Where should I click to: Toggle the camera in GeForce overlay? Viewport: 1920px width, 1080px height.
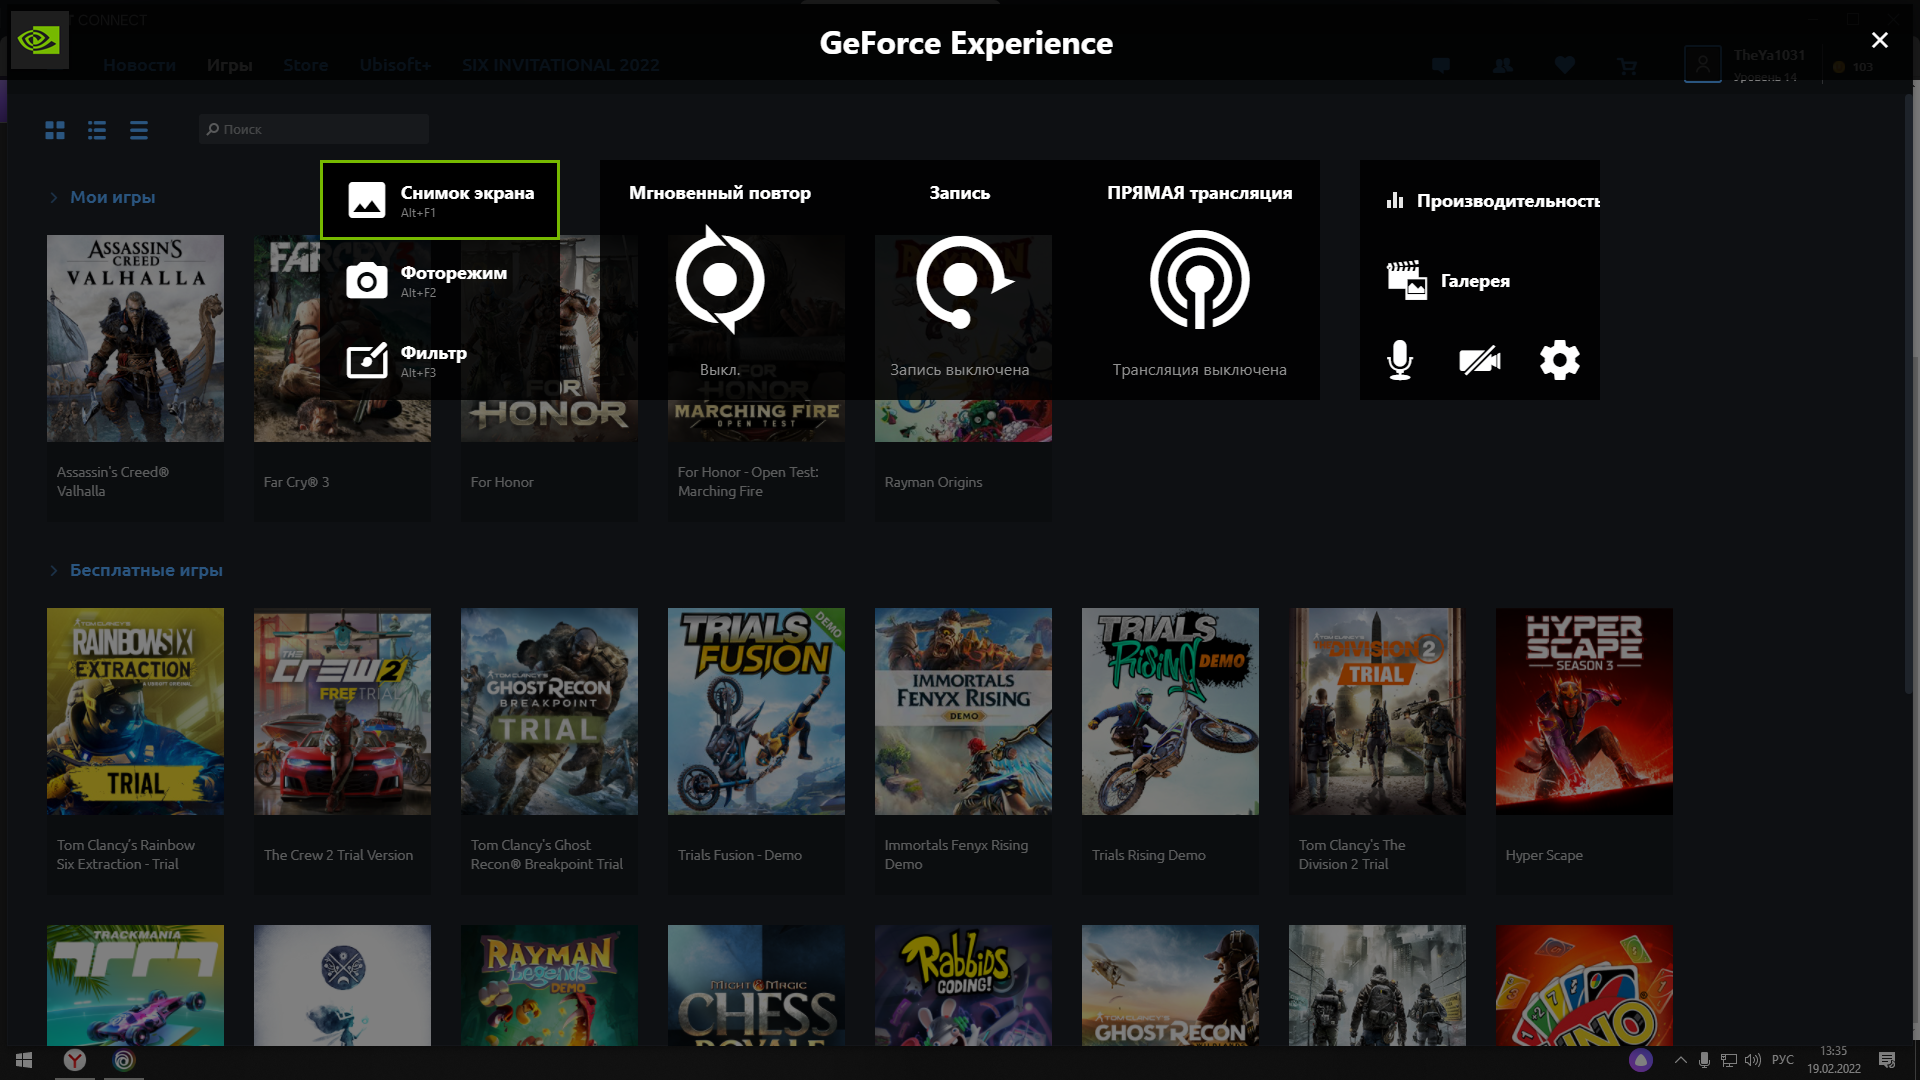[1480, 360]
